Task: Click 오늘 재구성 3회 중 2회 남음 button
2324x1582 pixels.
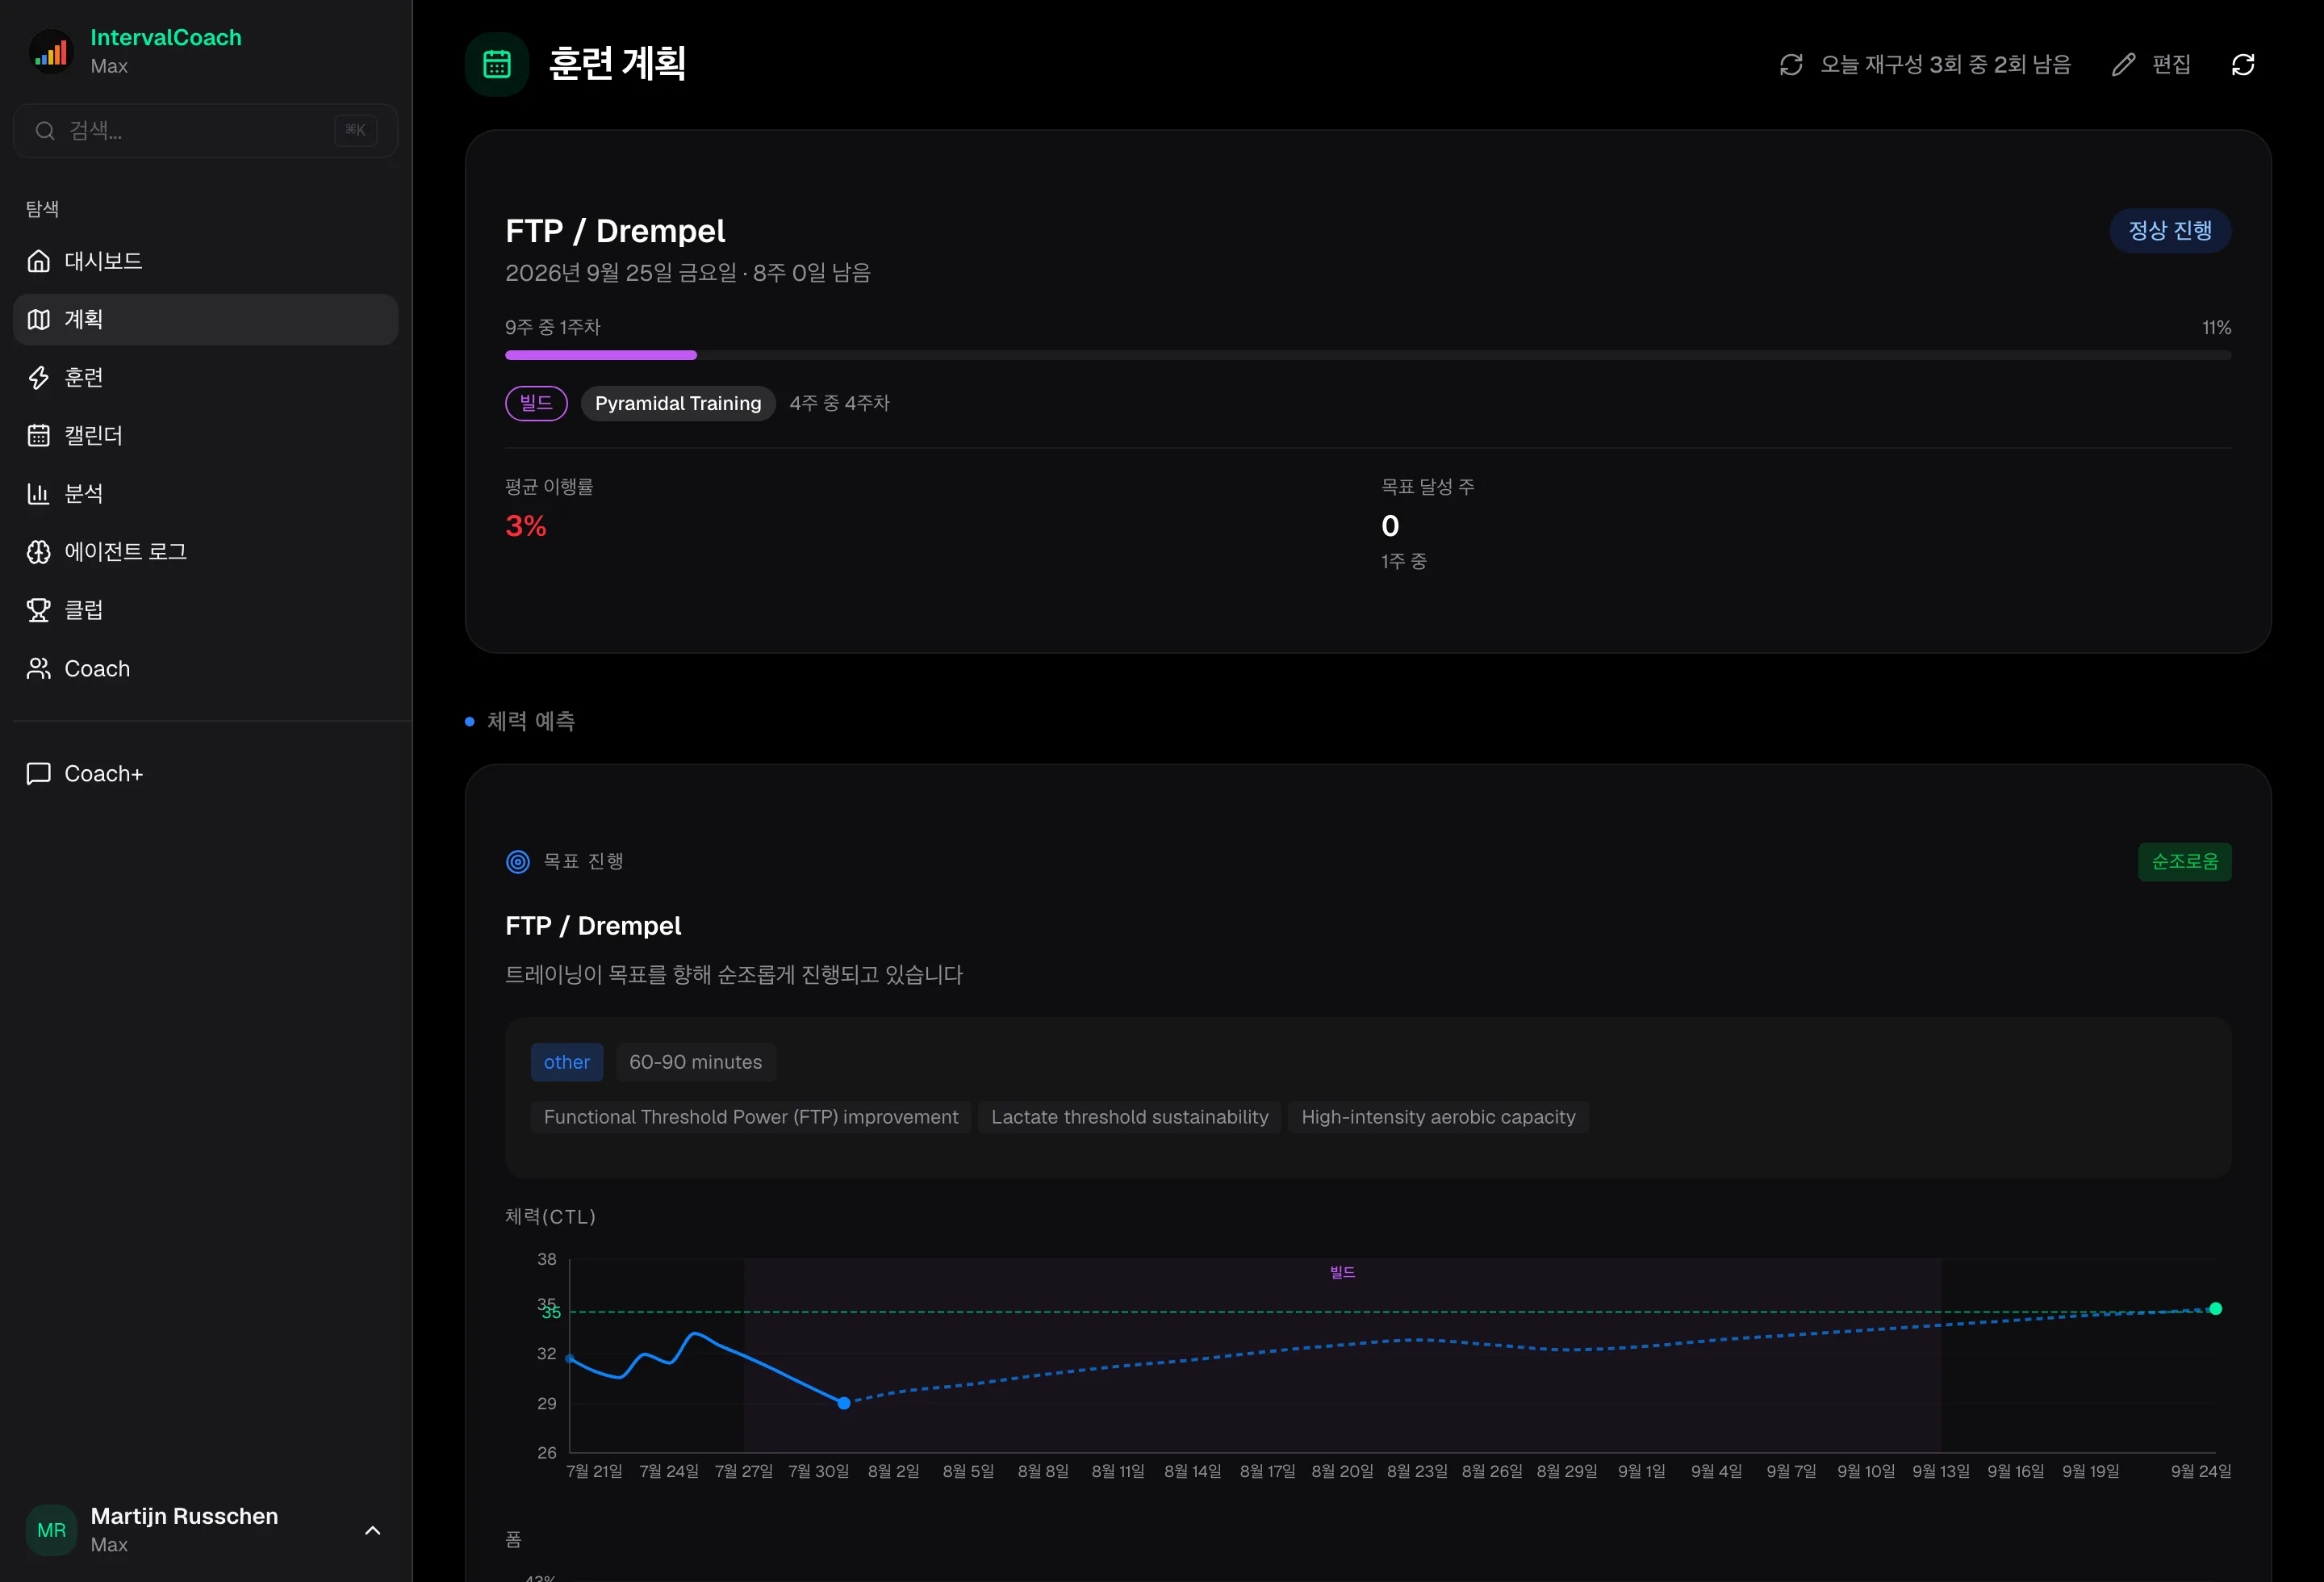Action: [1925, 64]
